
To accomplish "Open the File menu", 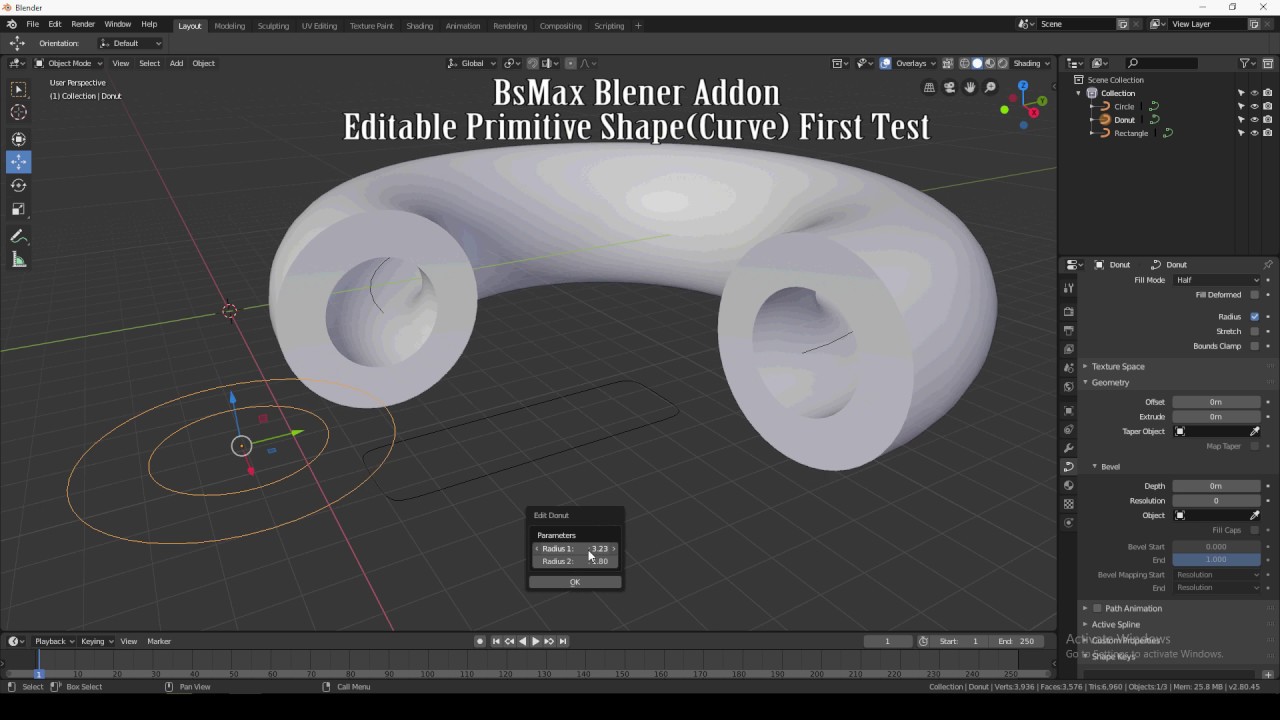I will tap(32, 24).
